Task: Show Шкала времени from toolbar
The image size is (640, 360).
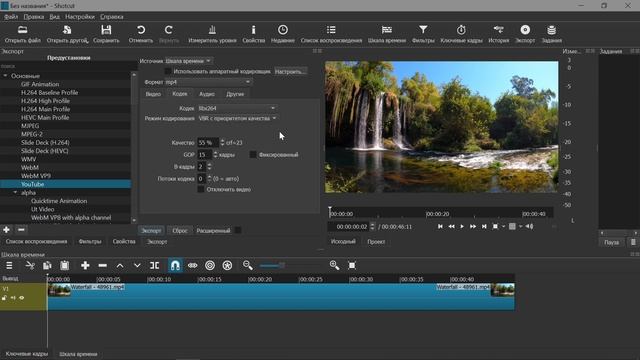Action: click(387, 34)
